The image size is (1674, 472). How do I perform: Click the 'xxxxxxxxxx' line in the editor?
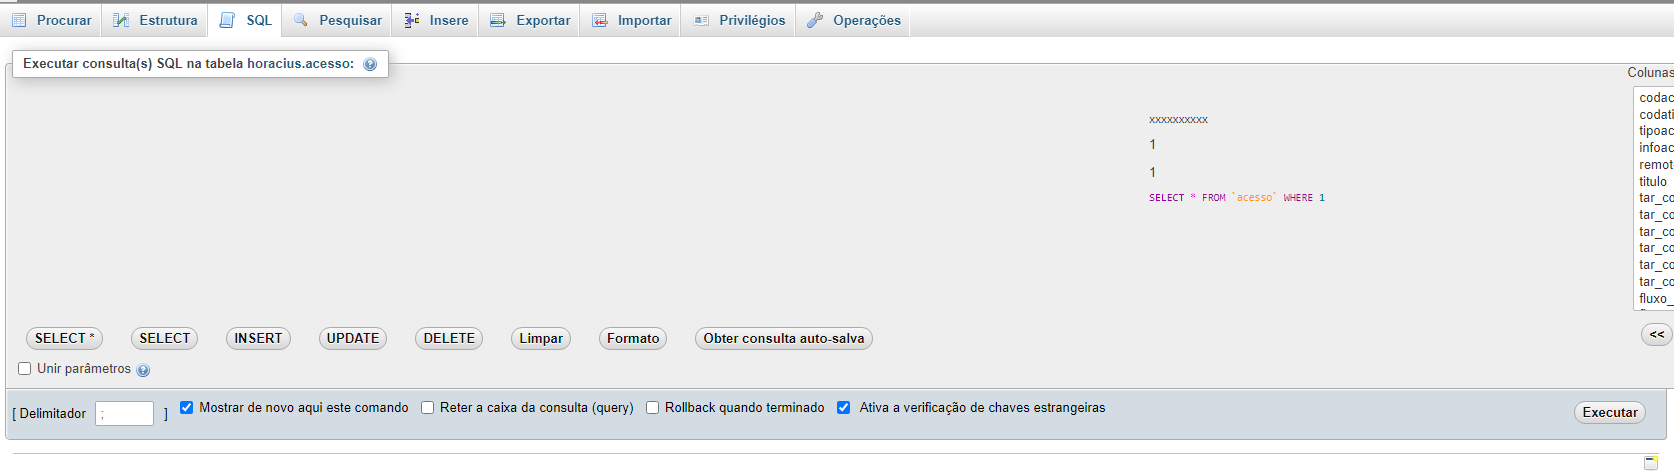[x=1178, y=120]
